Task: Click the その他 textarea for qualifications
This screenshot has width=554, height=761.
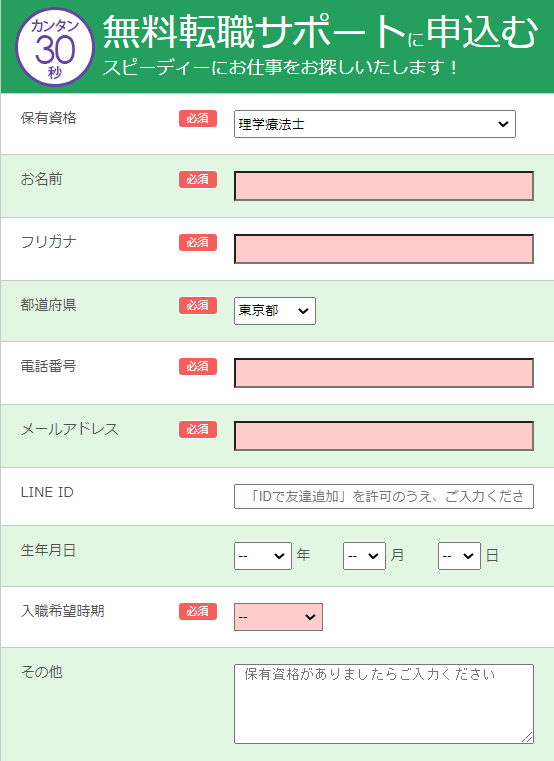Action: coord(384,704)
